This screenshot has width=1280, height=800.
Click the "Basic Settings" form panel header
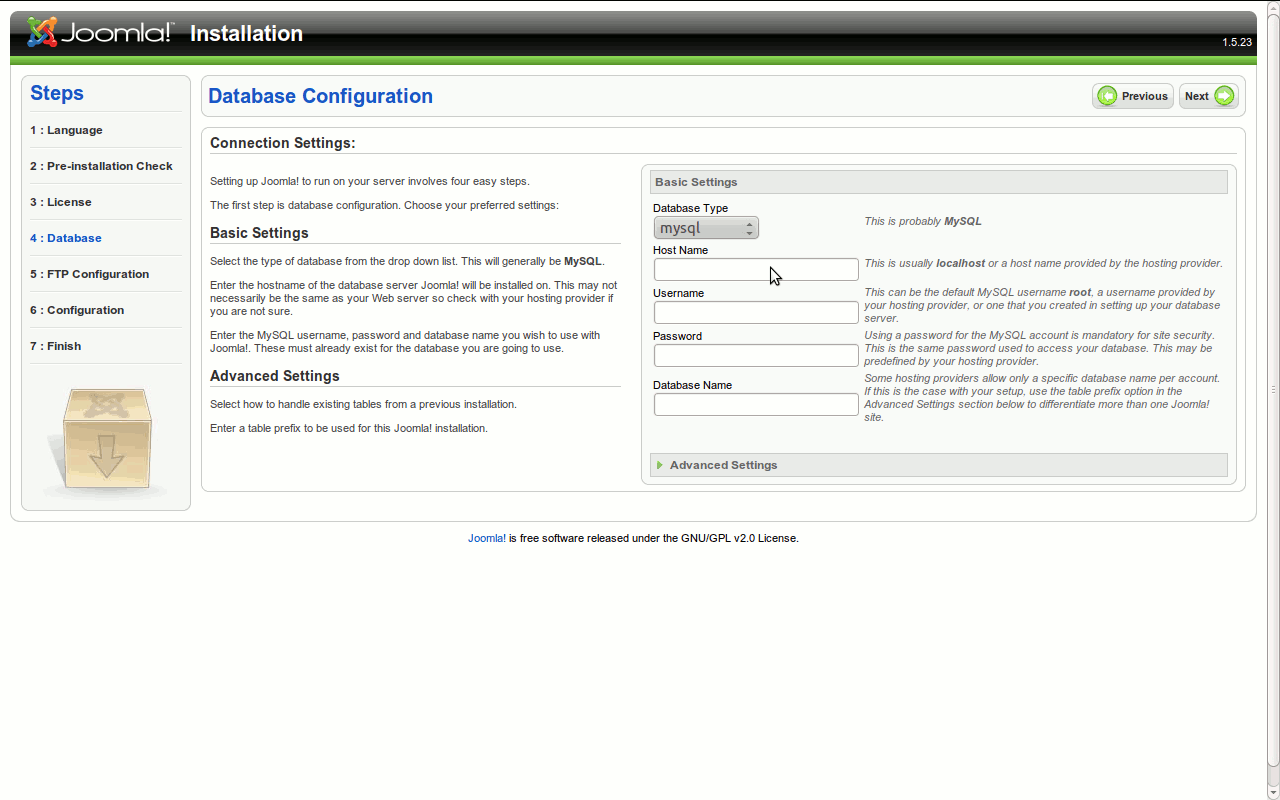pyautogui.click(x=939, y=182)
